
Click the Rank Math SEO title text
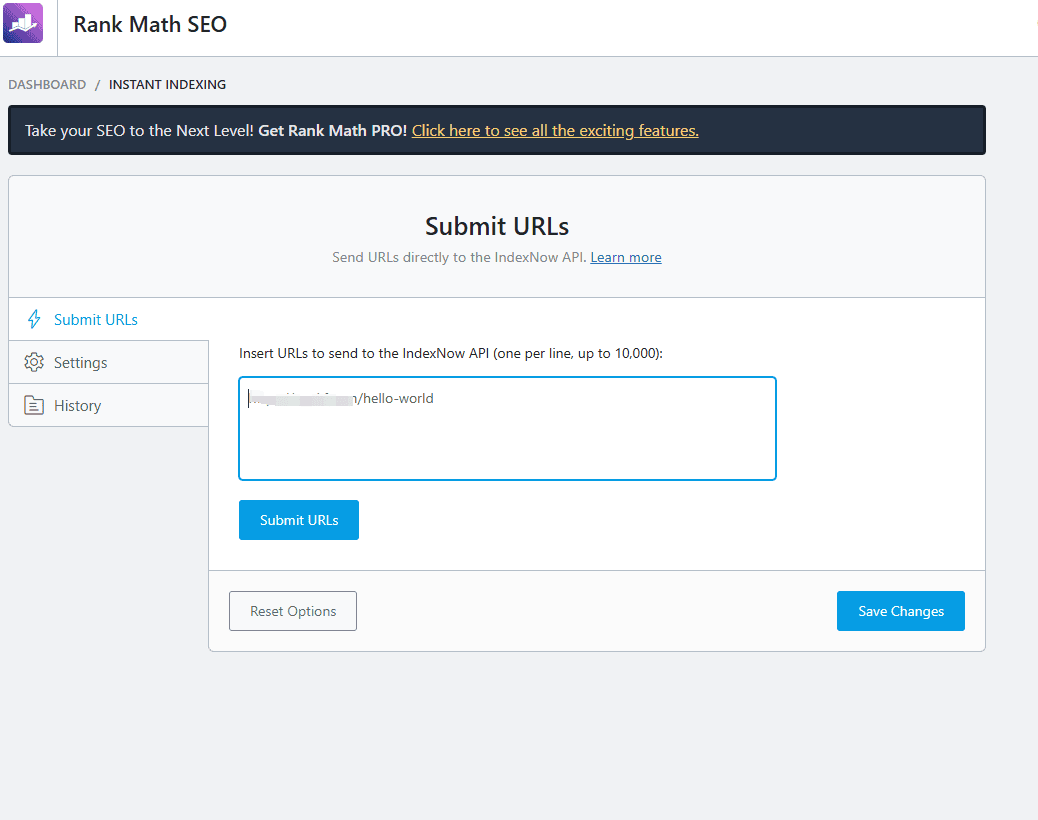pos(150,24)
